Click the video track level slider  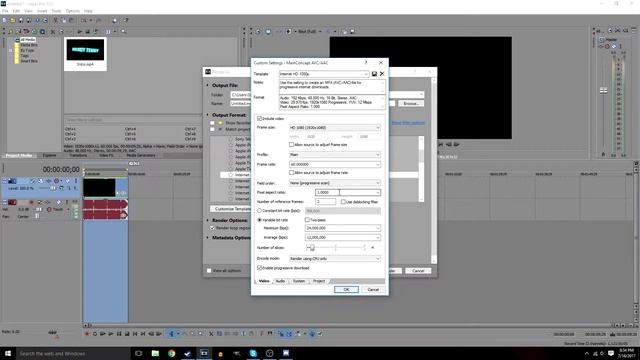point(53,188)
